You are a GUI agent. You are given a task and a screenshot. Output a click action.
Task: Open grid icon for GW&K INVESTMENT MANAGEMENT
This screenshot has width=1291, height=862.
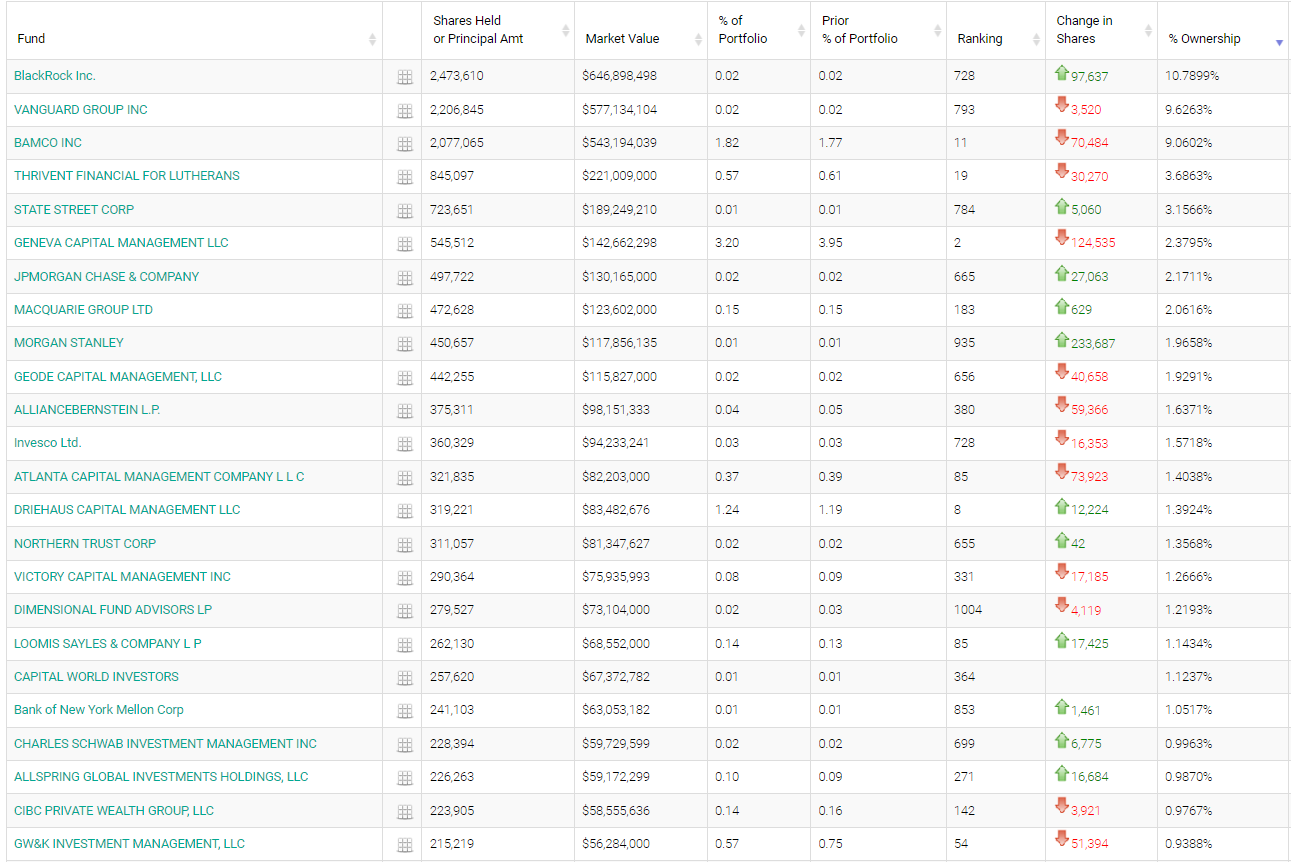pyautogui.click(x=405, y=845)
